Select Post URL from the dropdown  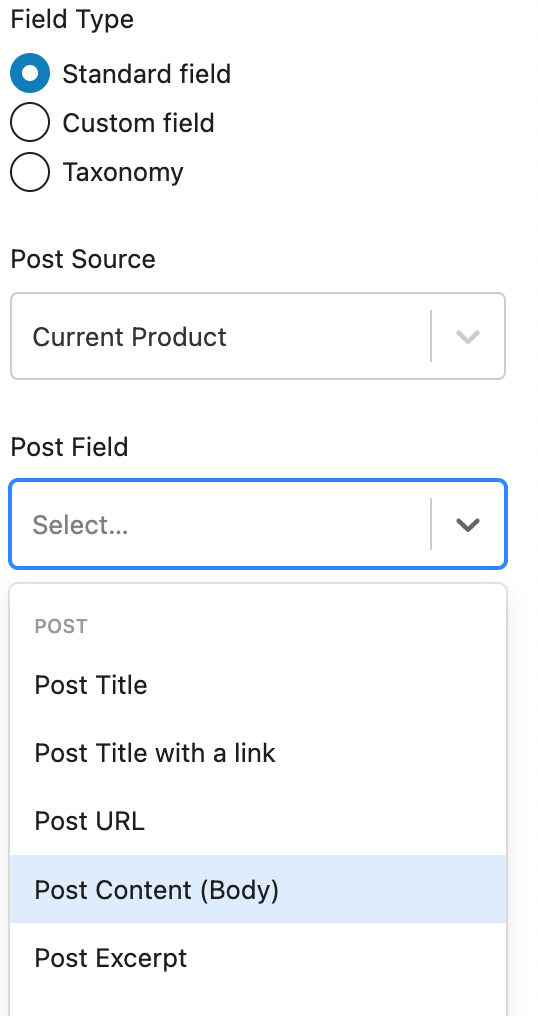point(258,821)
